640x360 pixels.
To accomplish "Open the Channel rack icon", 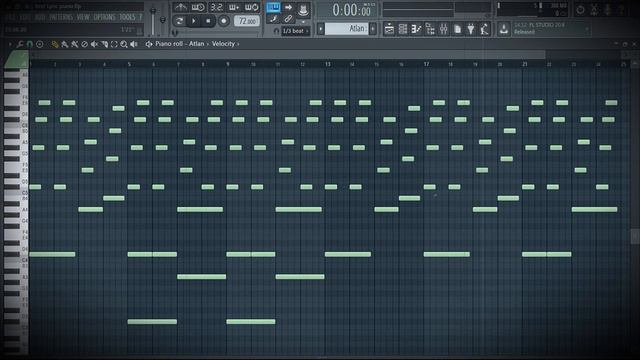I will tap(403, 29).
